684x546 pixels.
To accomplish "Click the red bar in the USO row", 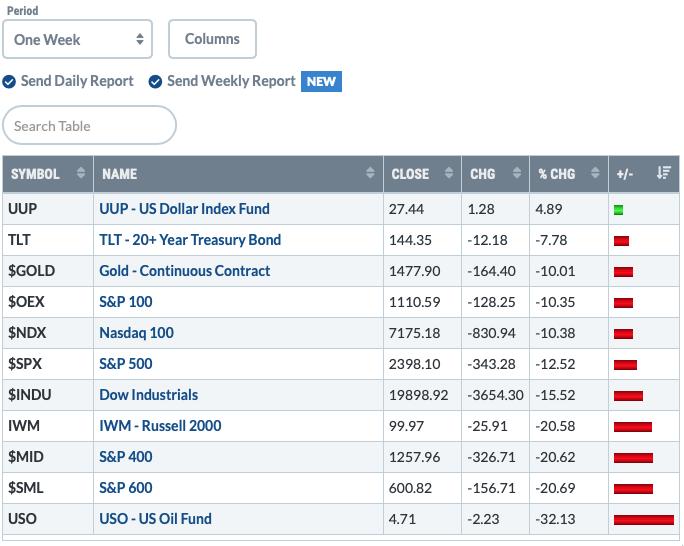I will pyautogui.click(x=643, y=519).
